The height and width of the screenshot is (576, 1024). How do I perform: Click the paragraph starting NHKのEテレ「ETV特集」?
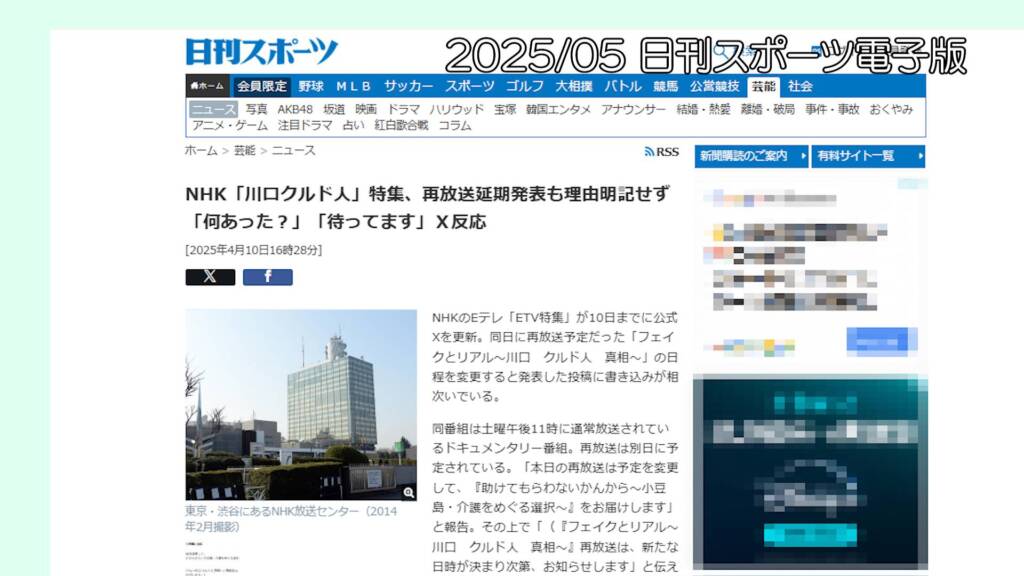[555, 357]
